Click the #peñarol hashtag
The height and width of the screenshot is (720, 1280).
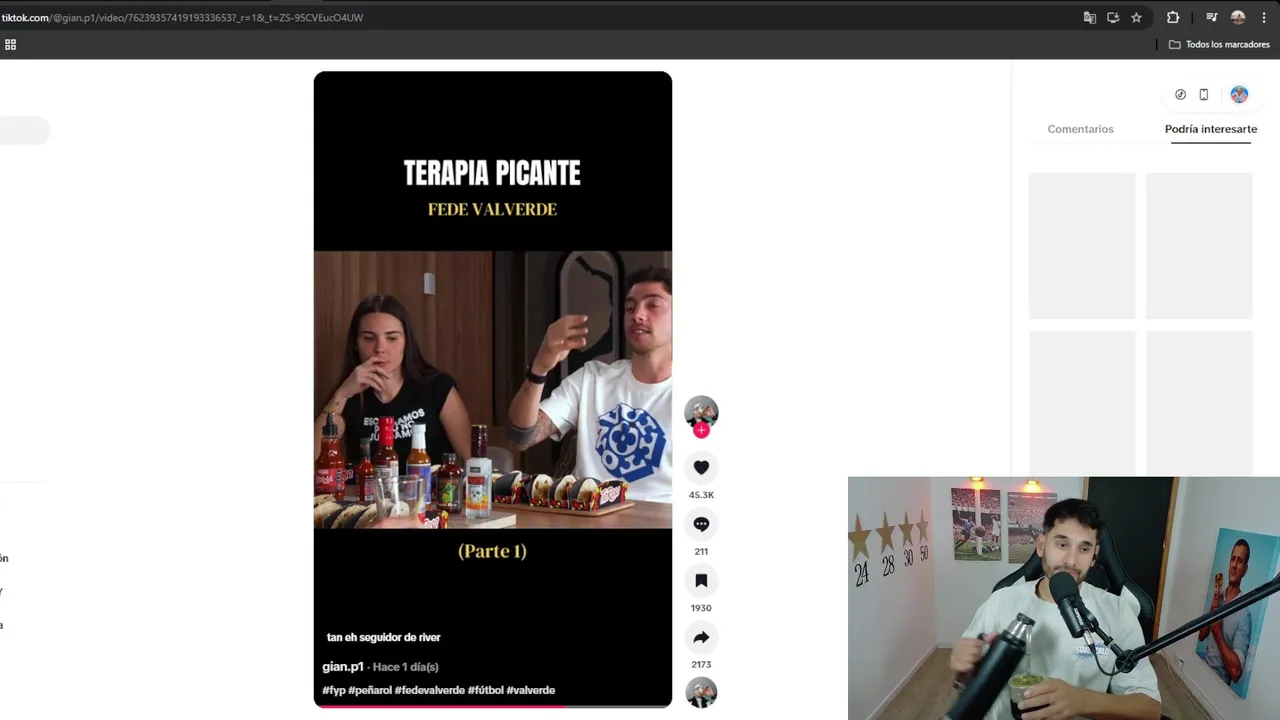click(x=370, y=690)
